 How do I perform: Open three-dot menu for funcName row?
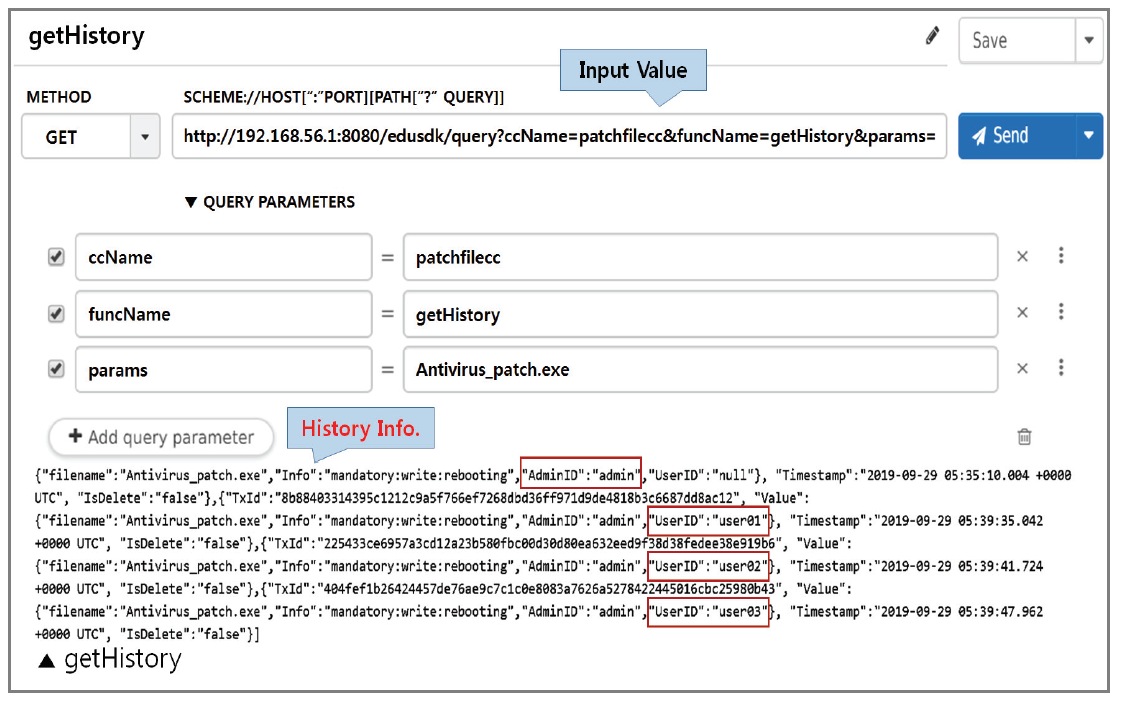click(x=1061, y=312)
